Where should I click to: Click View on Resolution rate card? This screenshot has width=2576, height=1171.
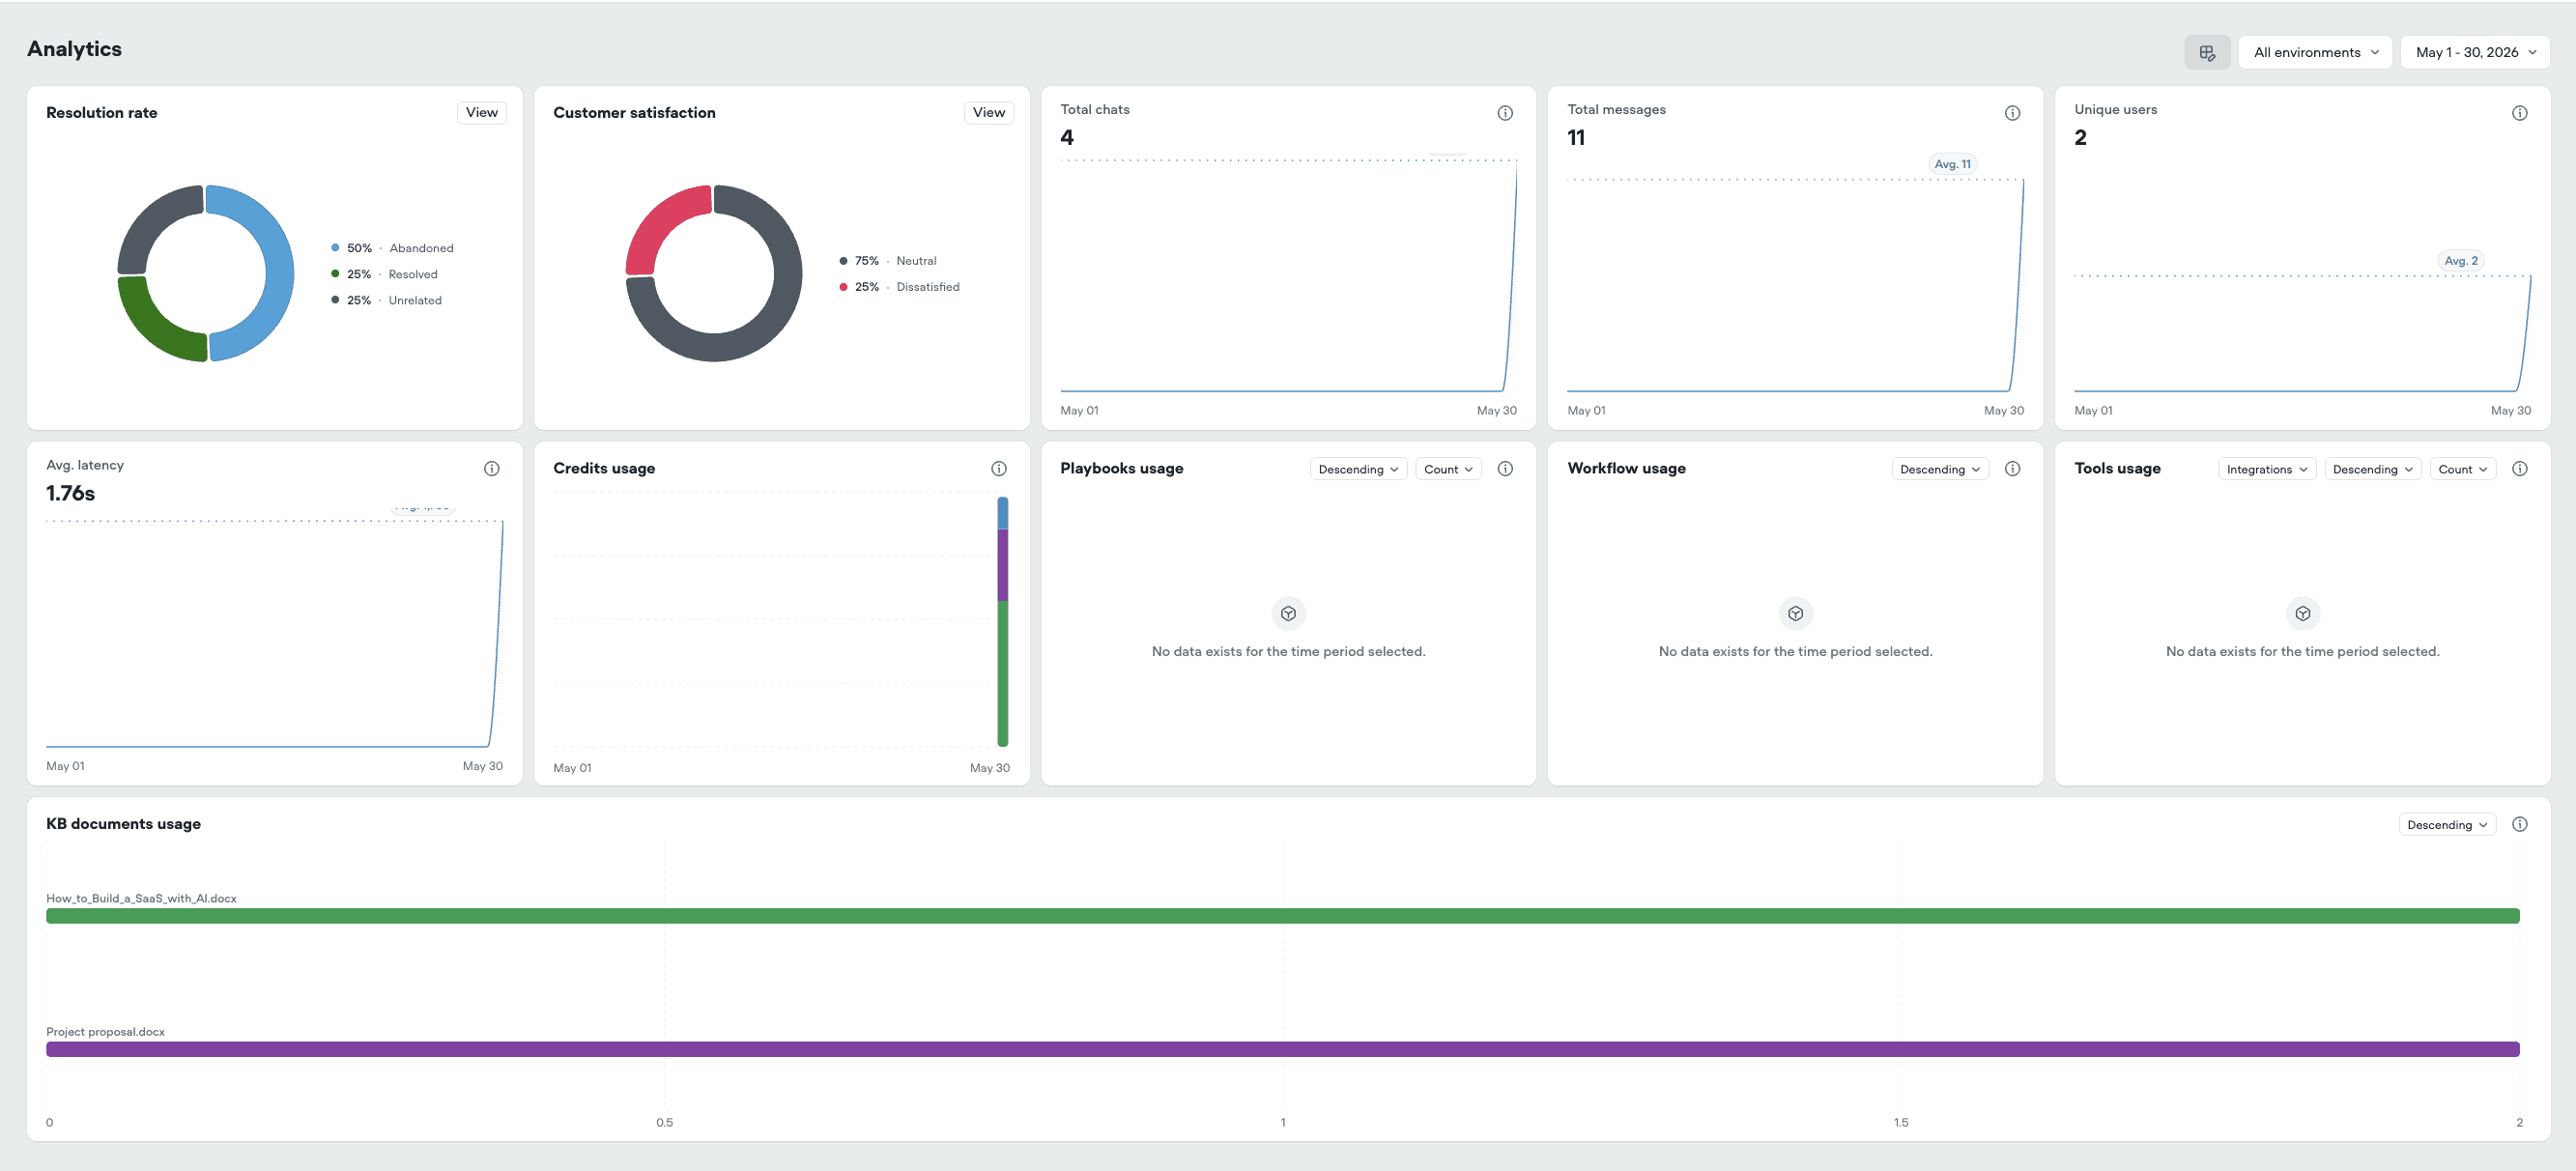pyautogui.click(x=482, y=112)
